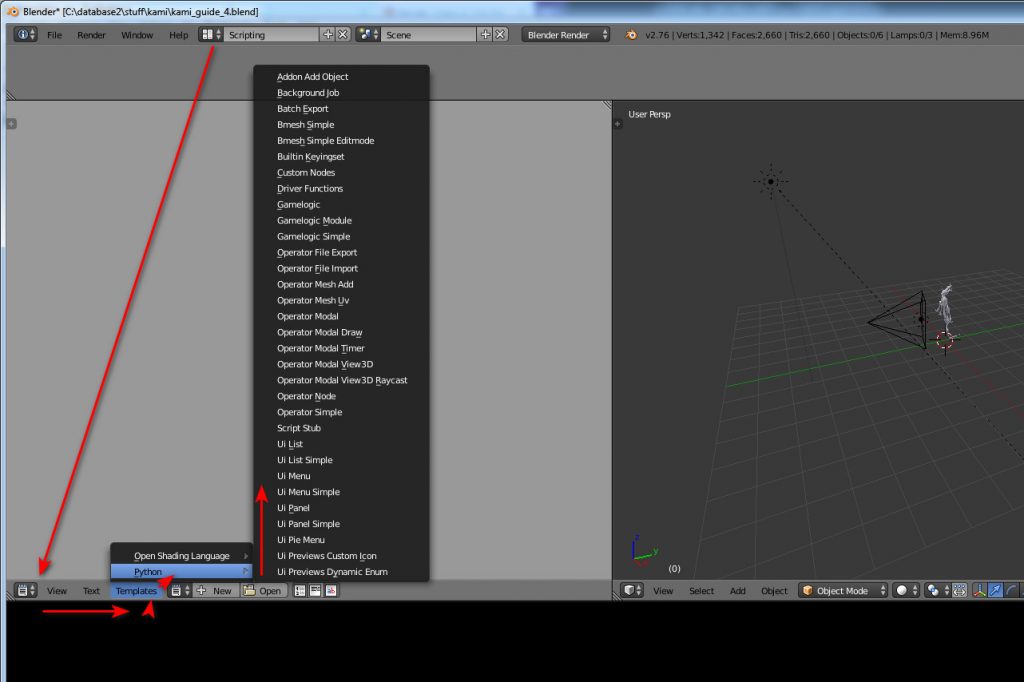The width and height of the screenshot is (1024, 682).
Task: Click the Blender logo in the info header
Action: tap(631, 34)
